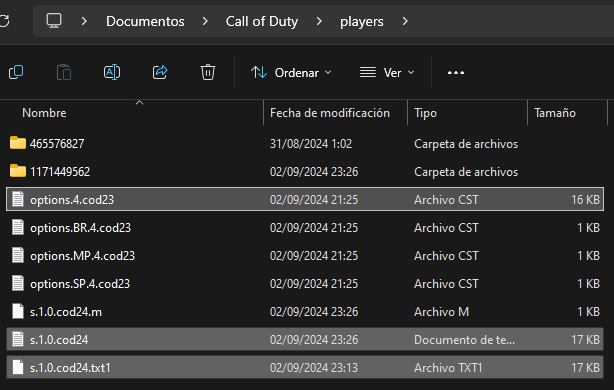Select the file name s.1.0.cod24.txt1
Screen dimensions: 614x390
(70, 368)
